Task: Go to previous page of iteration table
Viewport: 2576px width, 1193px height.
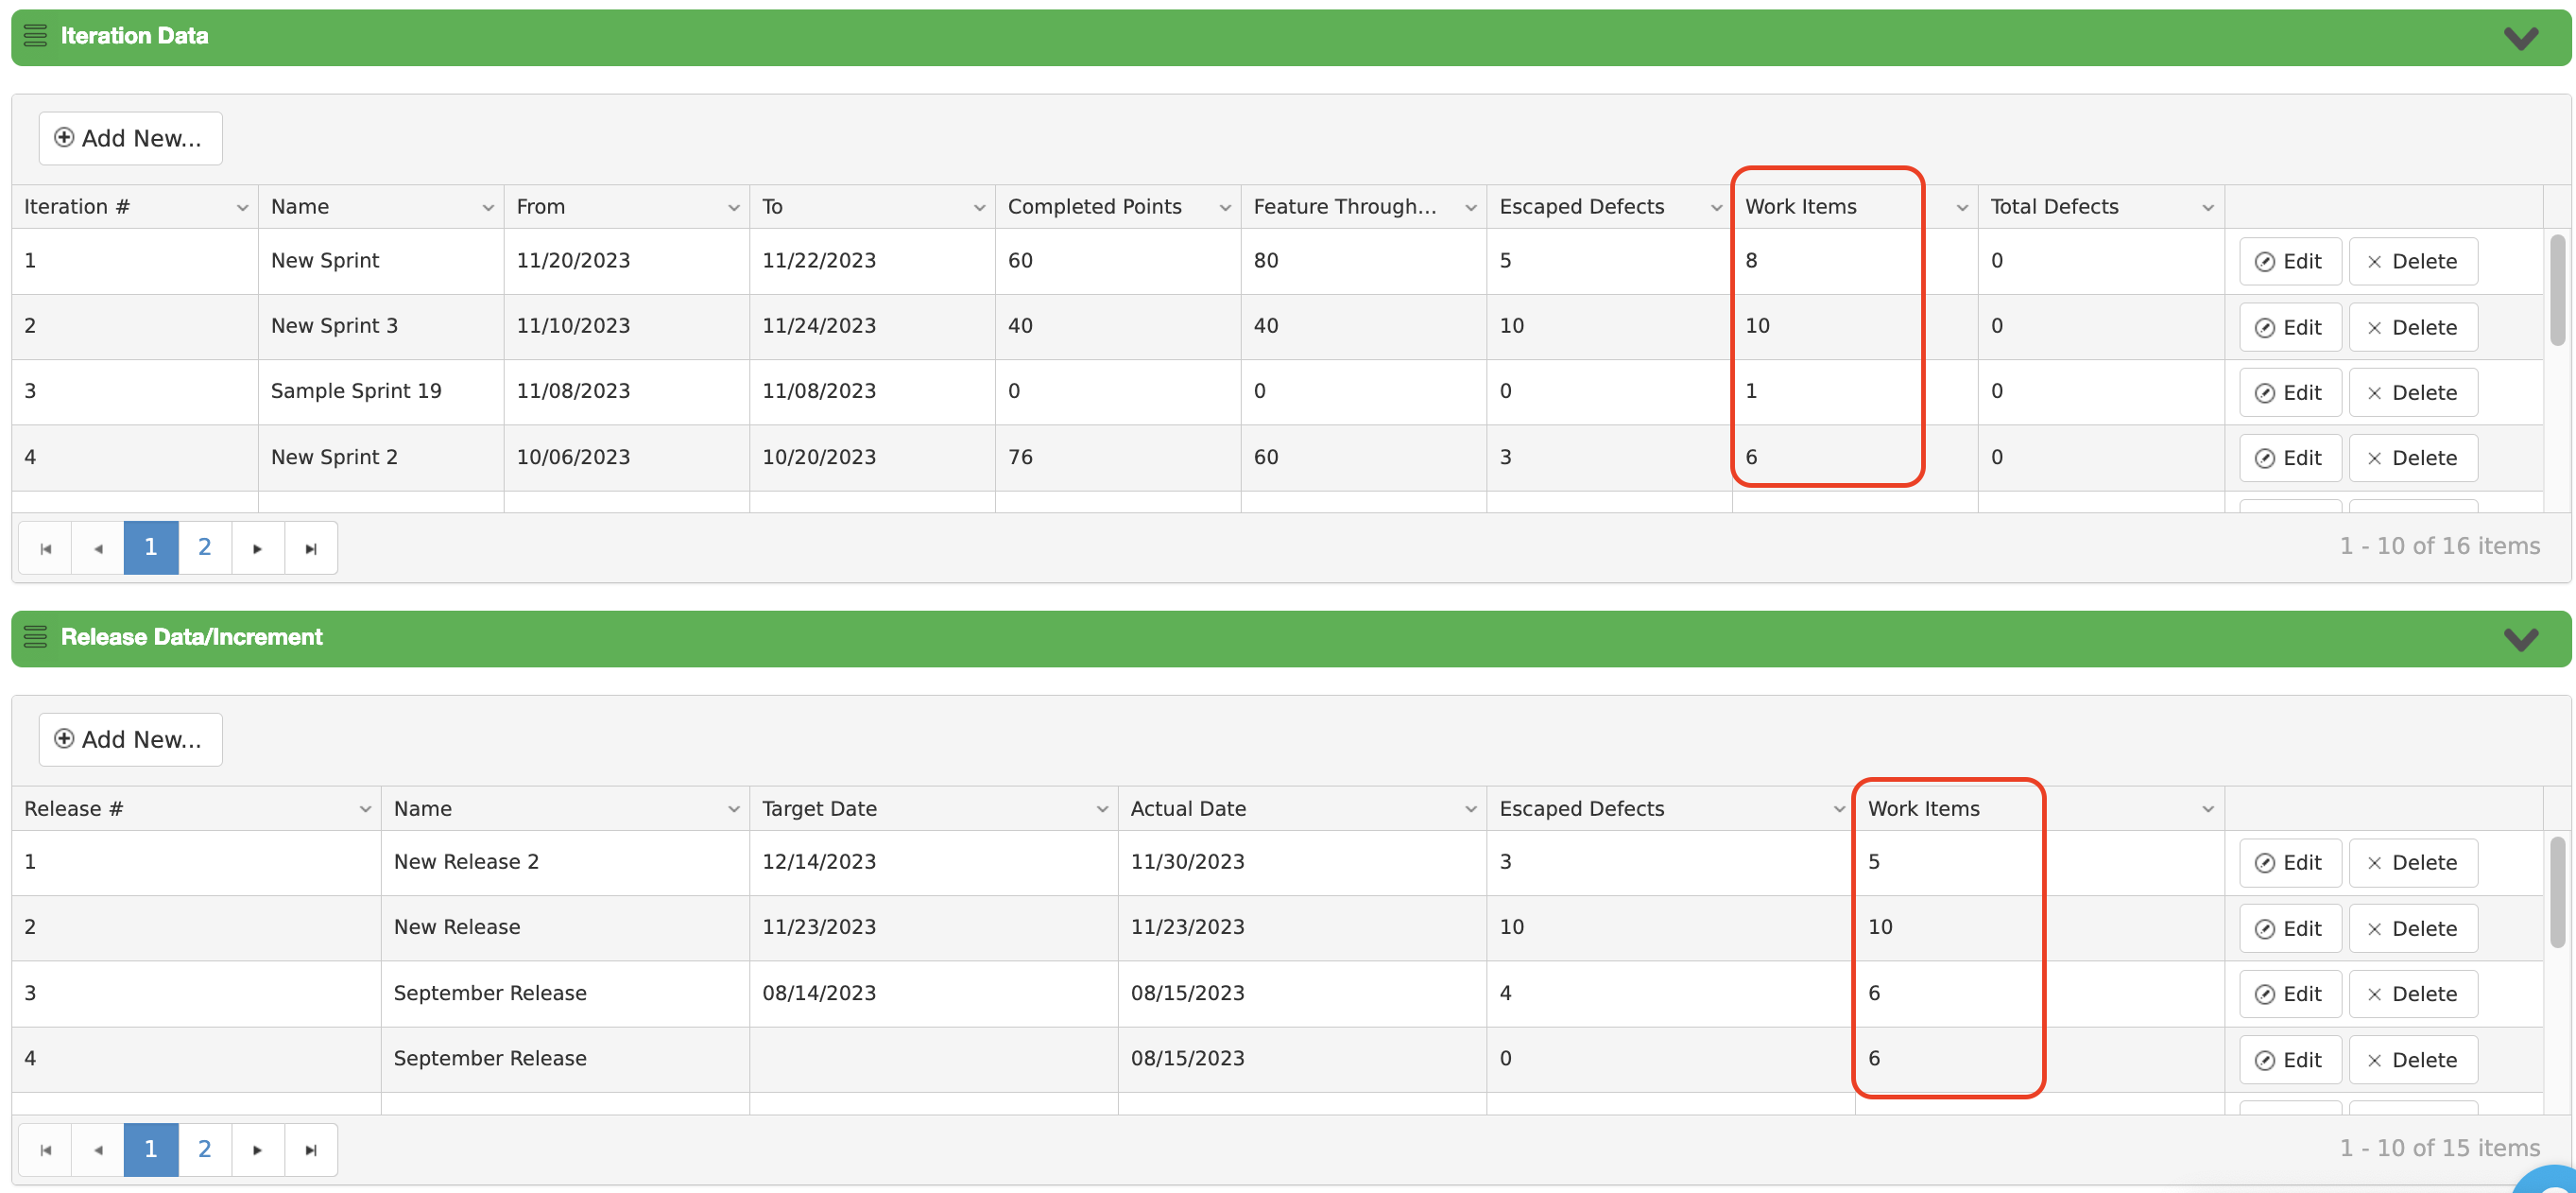Action: (x=98, y=548)
